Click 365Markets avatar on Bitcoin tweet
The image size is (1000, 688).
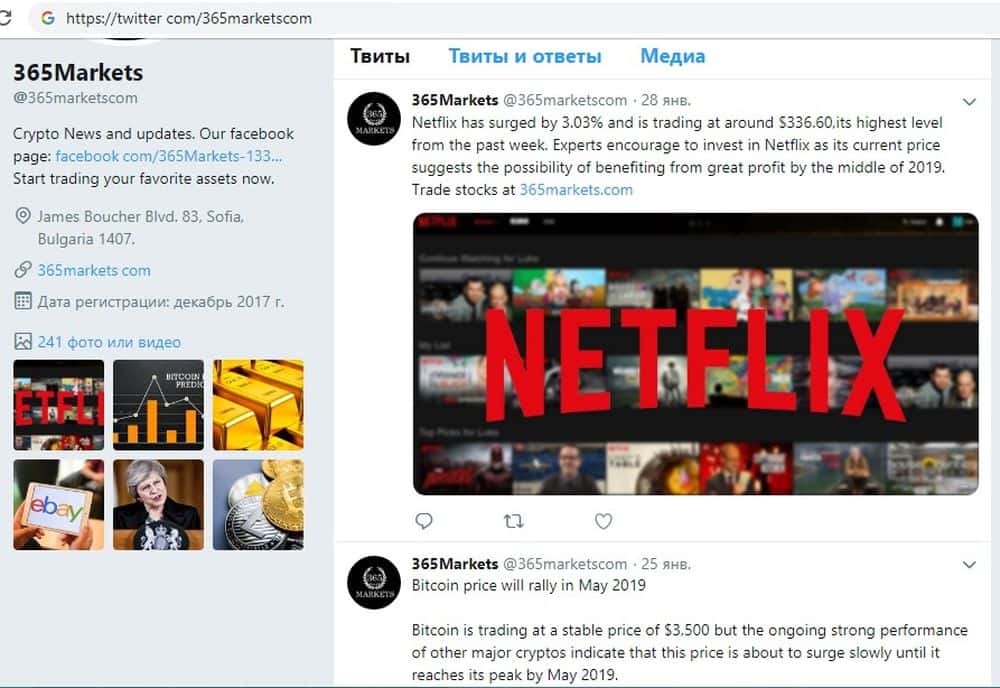tap(374, 582)
